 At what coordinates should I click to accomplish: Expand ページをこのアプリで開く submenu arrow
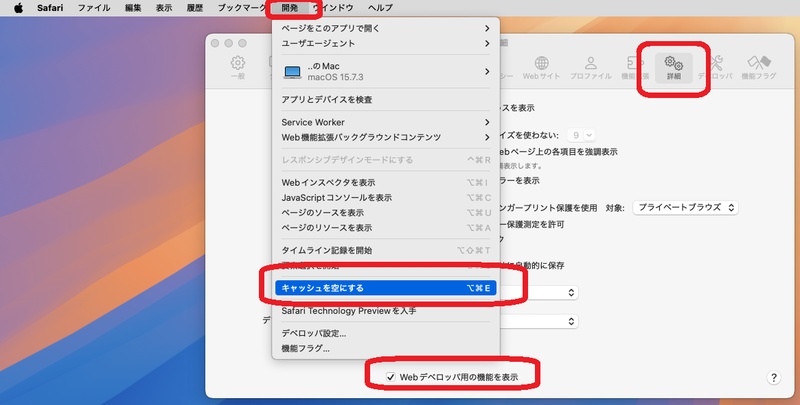(487, 29)
